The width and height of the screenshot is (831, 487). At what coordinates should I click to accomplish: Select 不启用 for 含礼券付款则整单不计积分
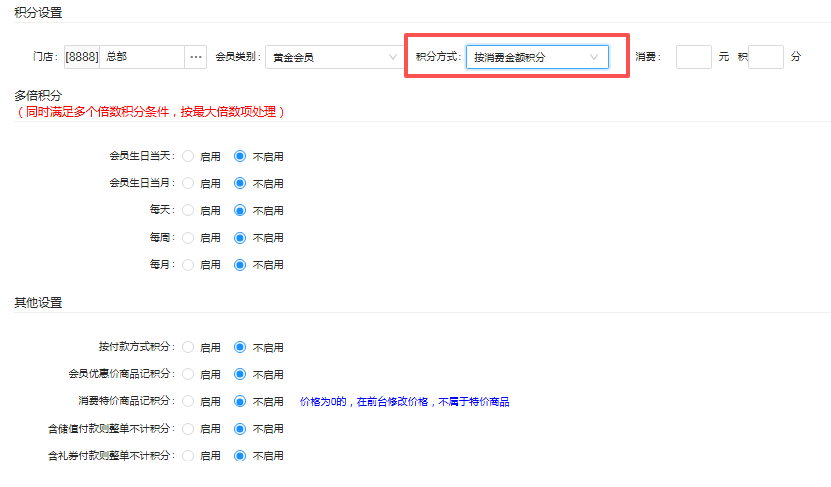point(240,455)
